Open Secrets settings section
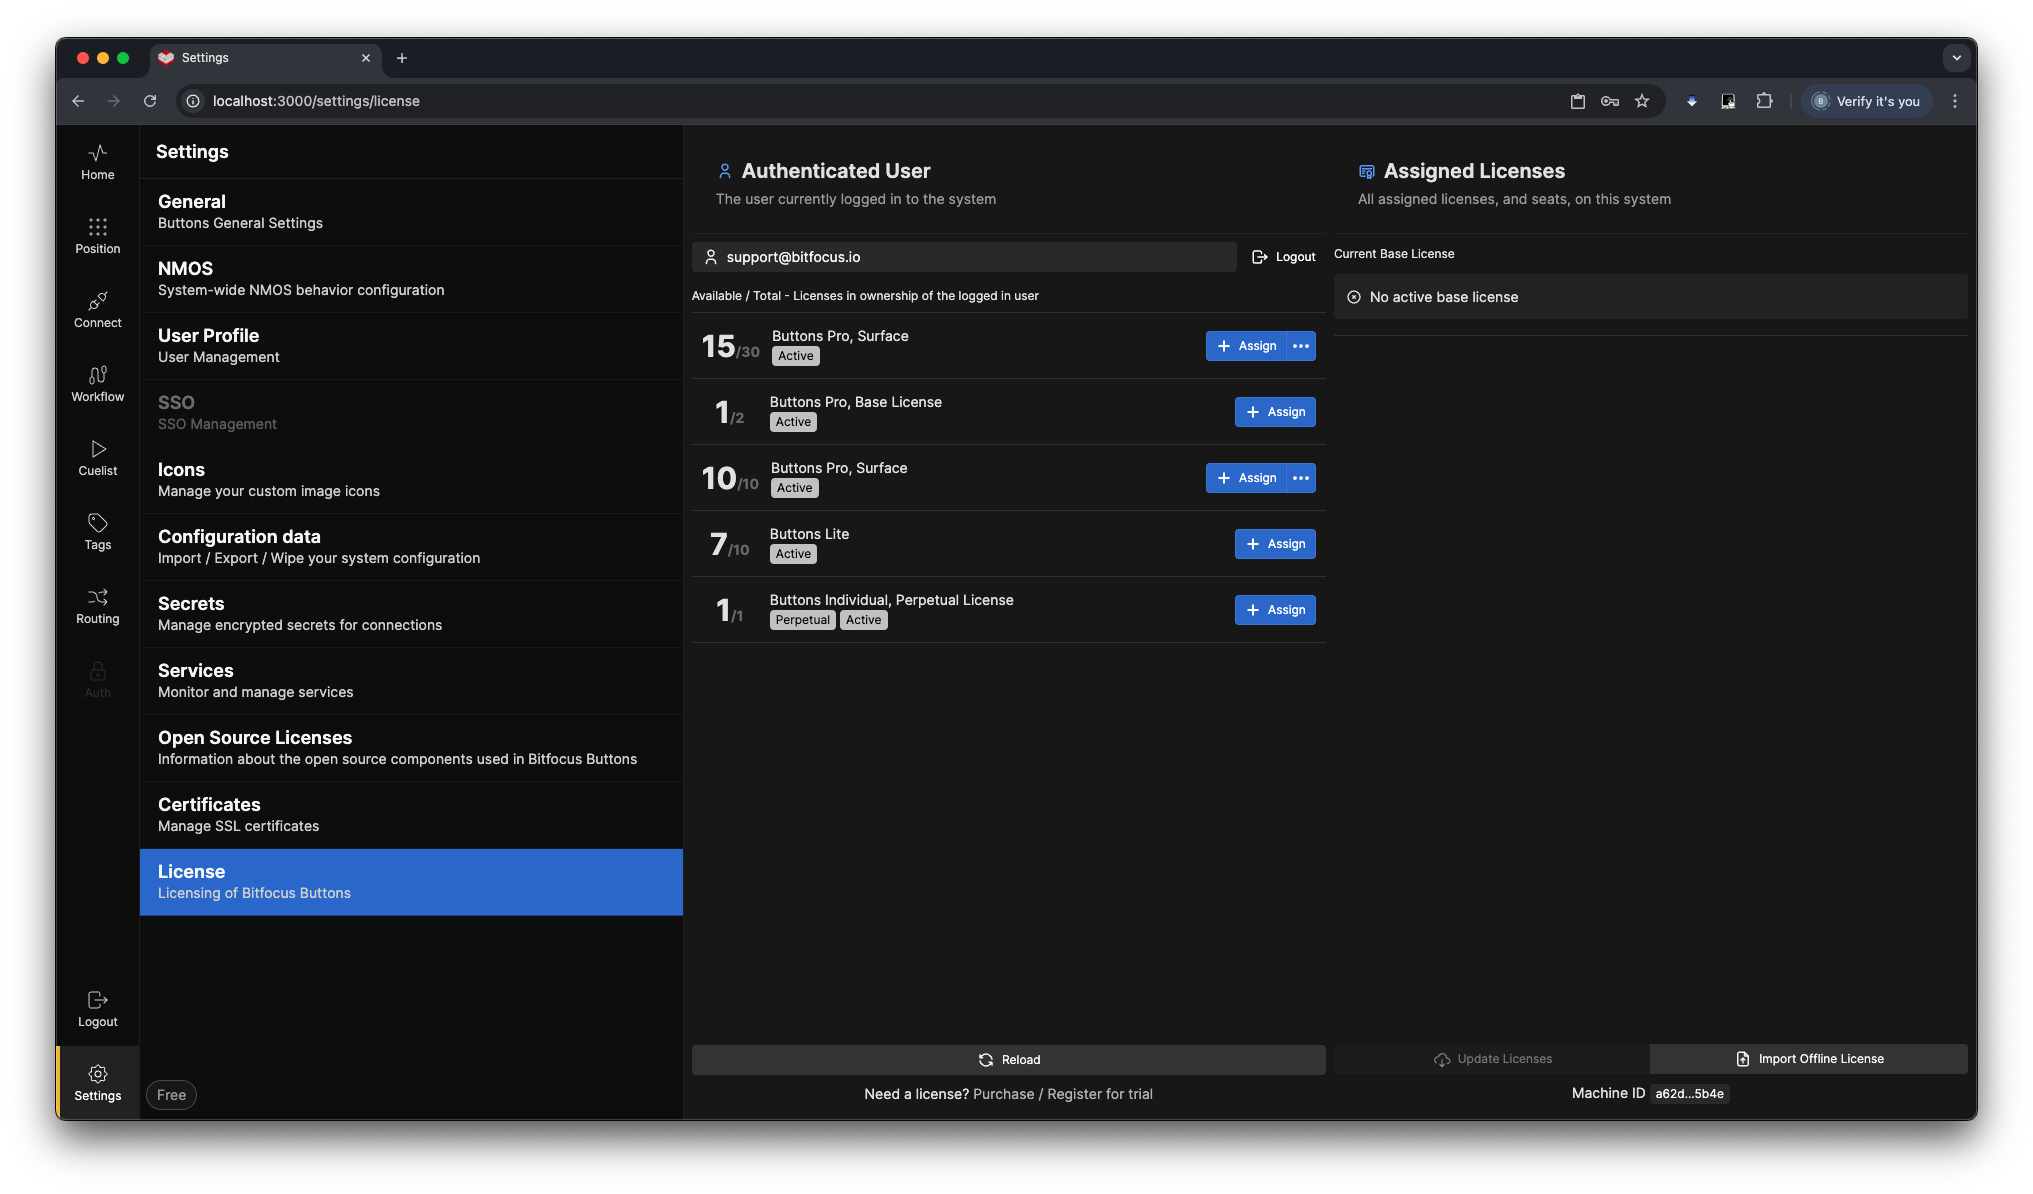Screen dimensions: 2033x1194 coord(411,614)
